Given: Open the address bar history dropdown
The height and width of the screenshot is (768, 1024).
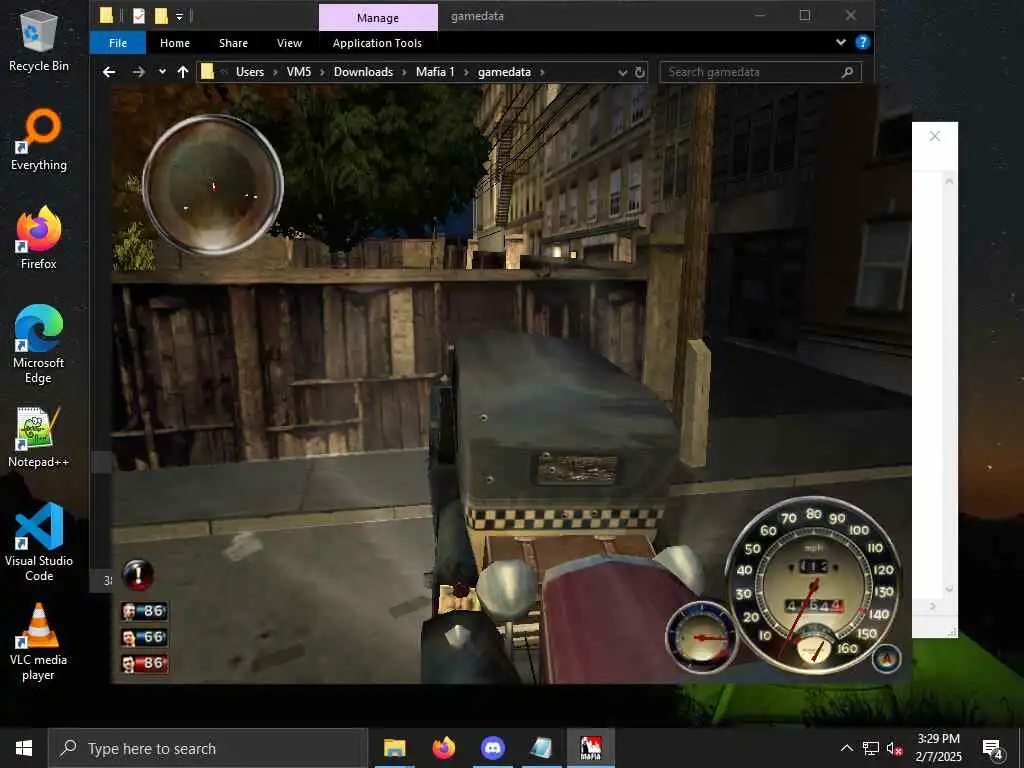Looking at the screenshot, I should [x=622, y=72].
